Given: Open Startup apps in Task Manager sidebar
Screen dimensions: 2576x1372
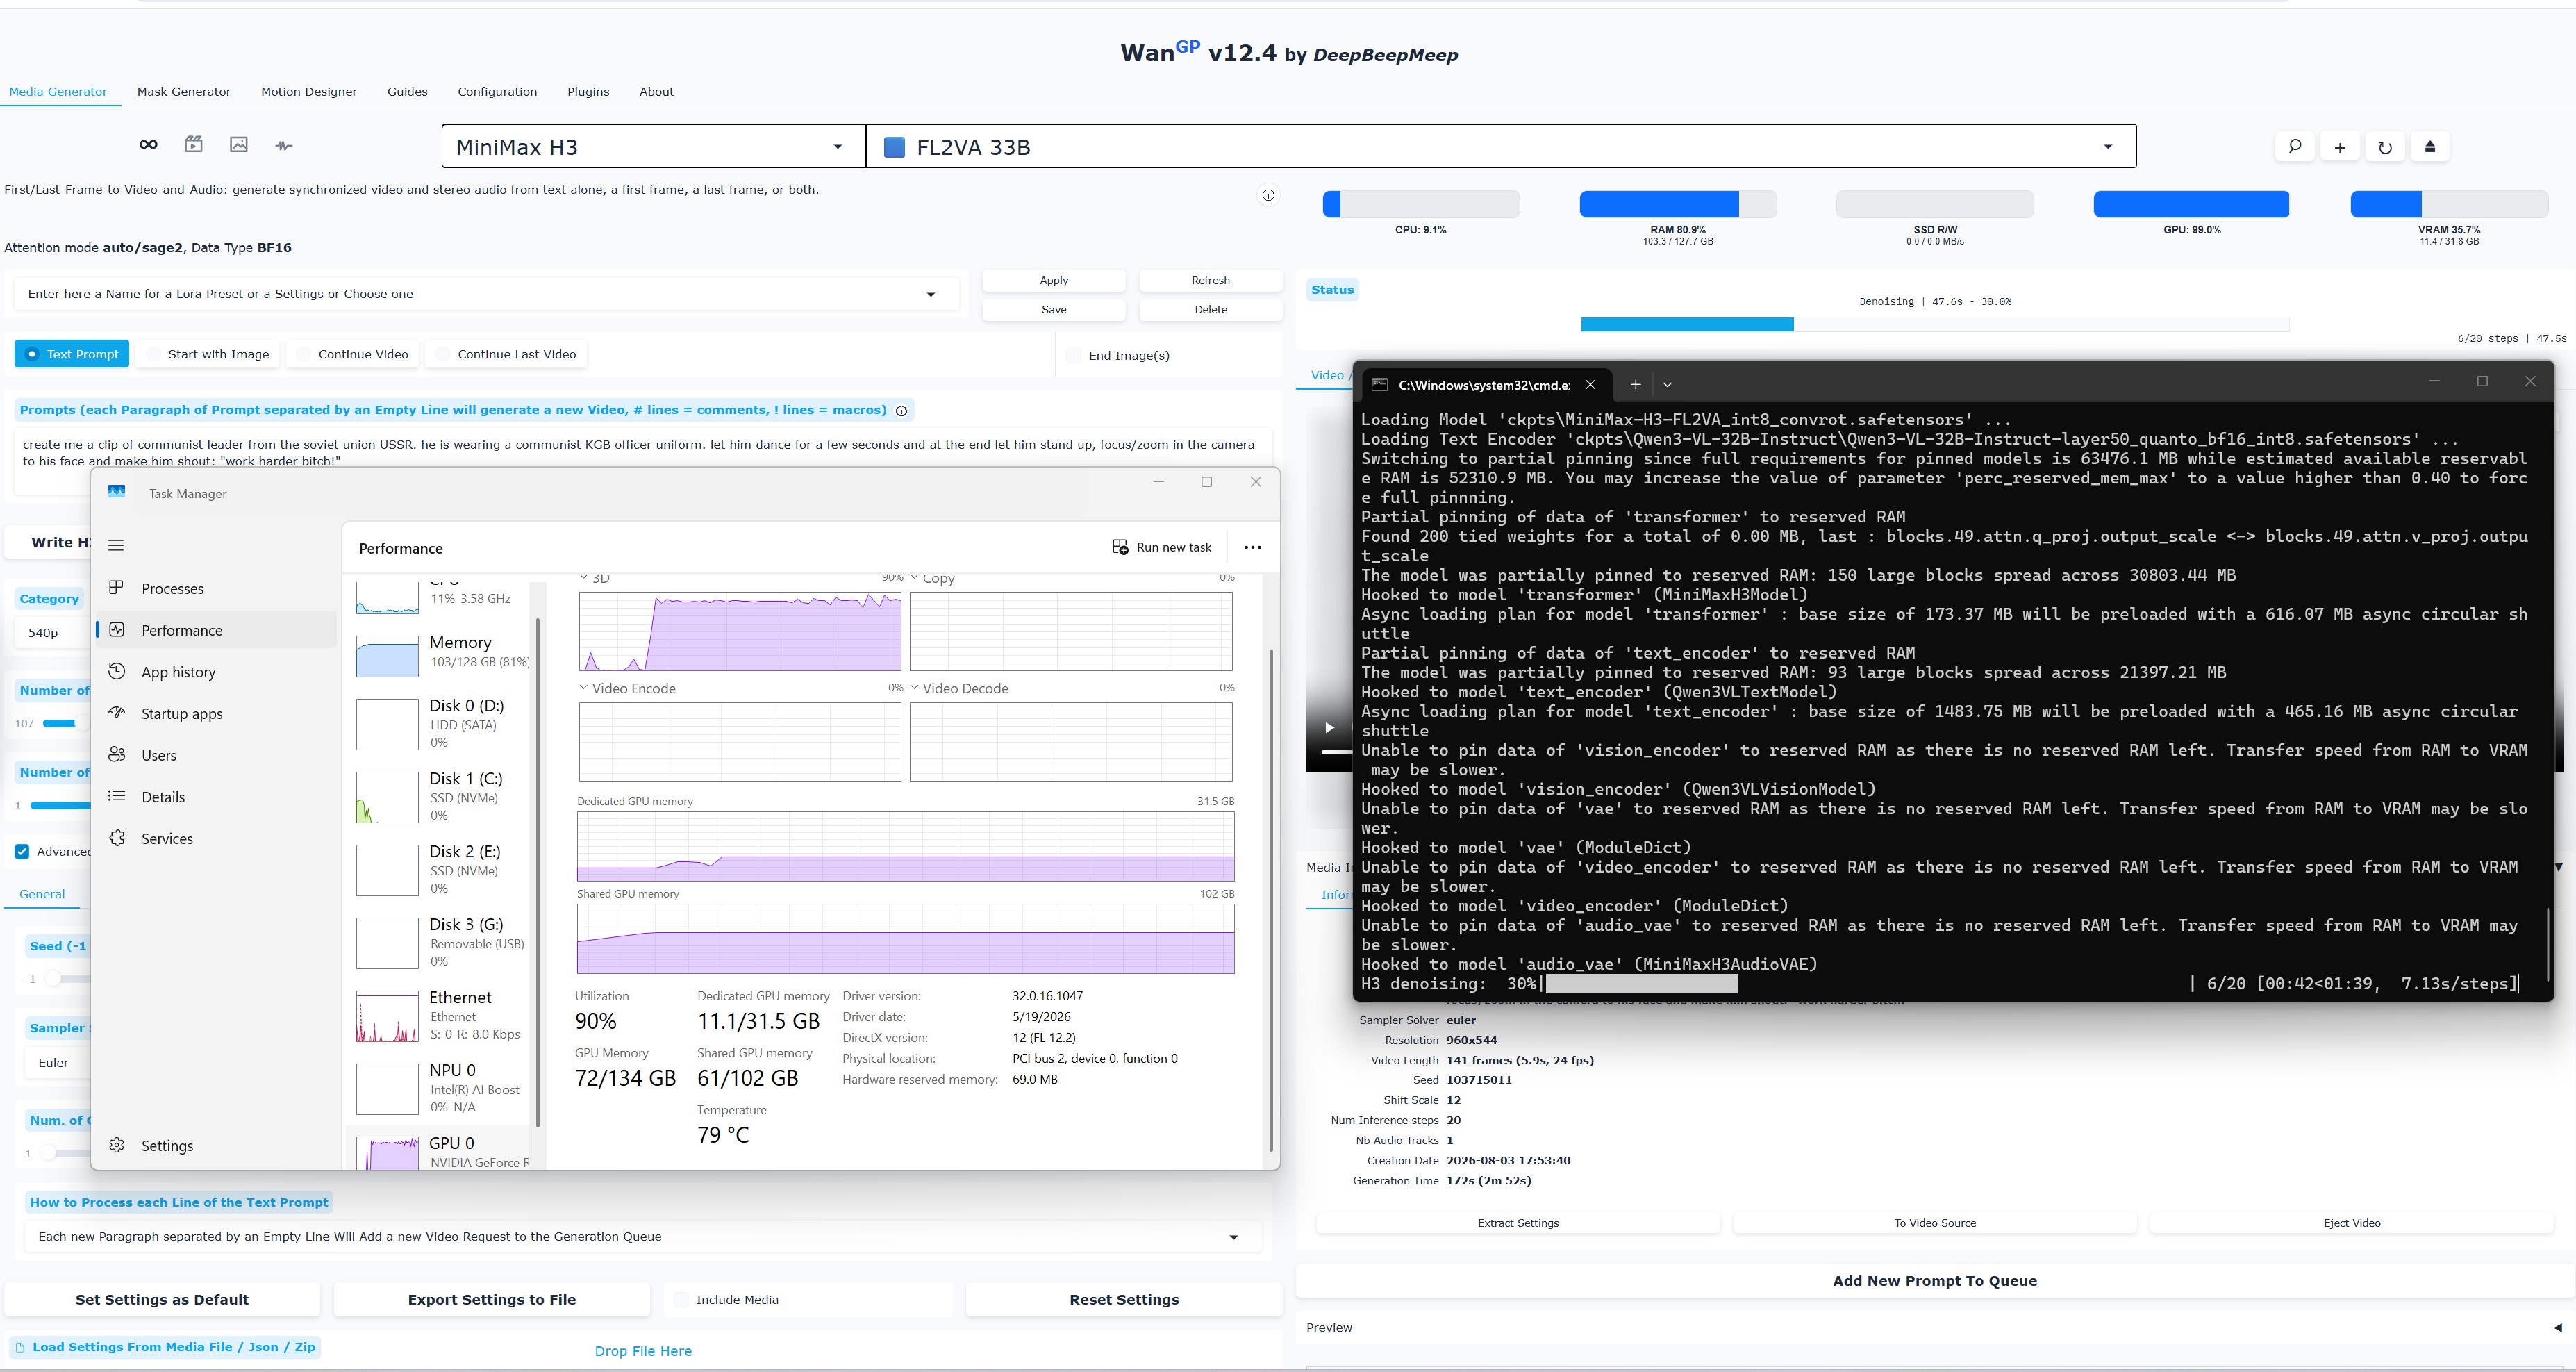Looking at the screenshot, I should 217,714.
